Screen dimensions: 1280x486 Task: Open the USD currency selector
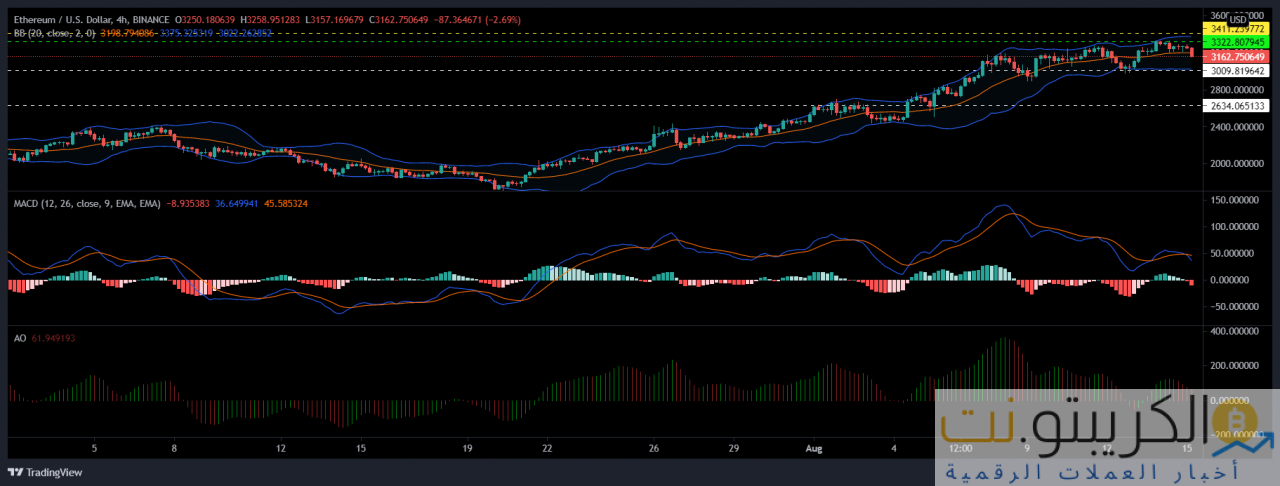coord(1237,19)
